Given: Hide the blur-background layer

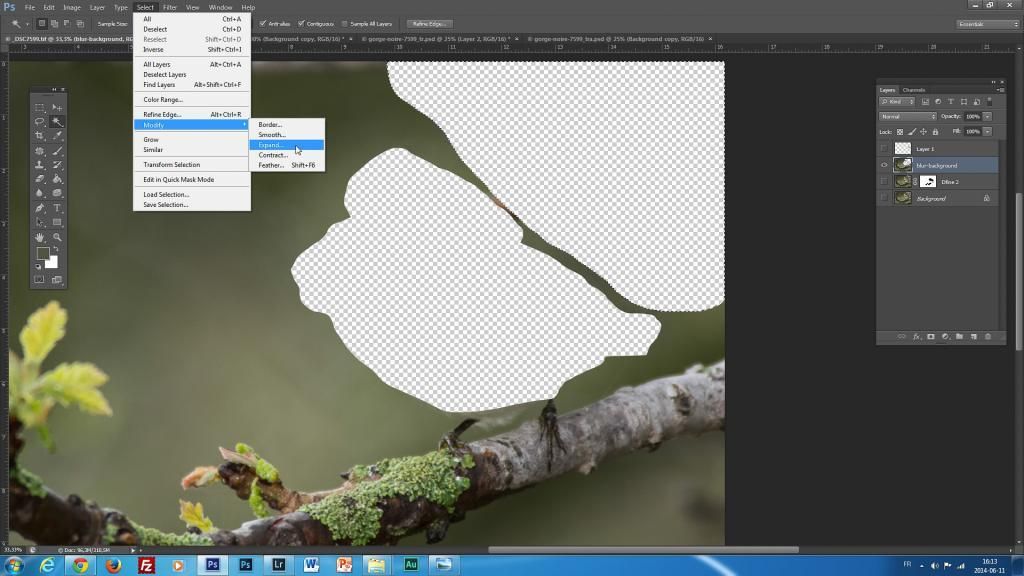Looking at the screenshot, I should 883,165.
